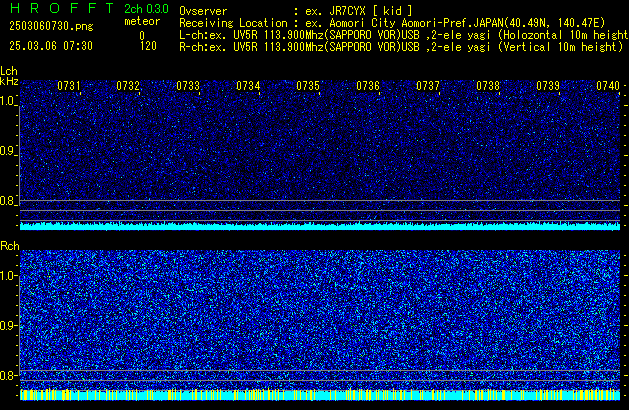
Task: Click the Lch 0.9 frequency label
Action: point(7,151)
